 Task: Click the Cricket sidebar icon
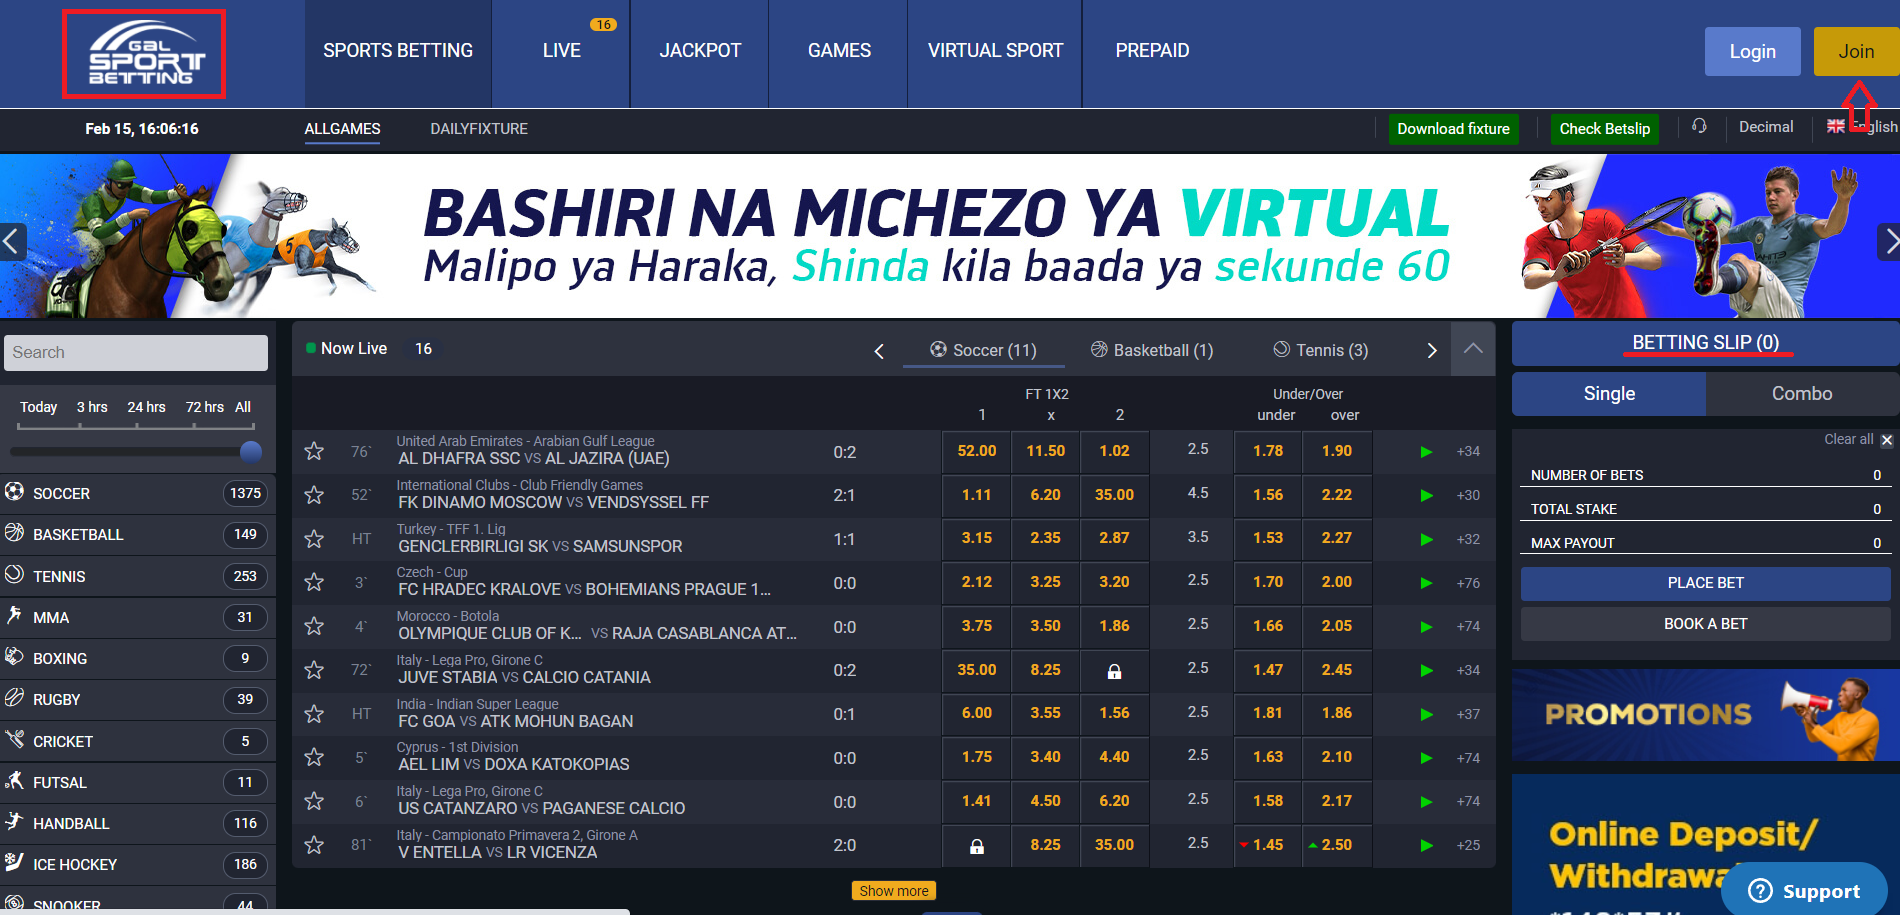[15, 739]
